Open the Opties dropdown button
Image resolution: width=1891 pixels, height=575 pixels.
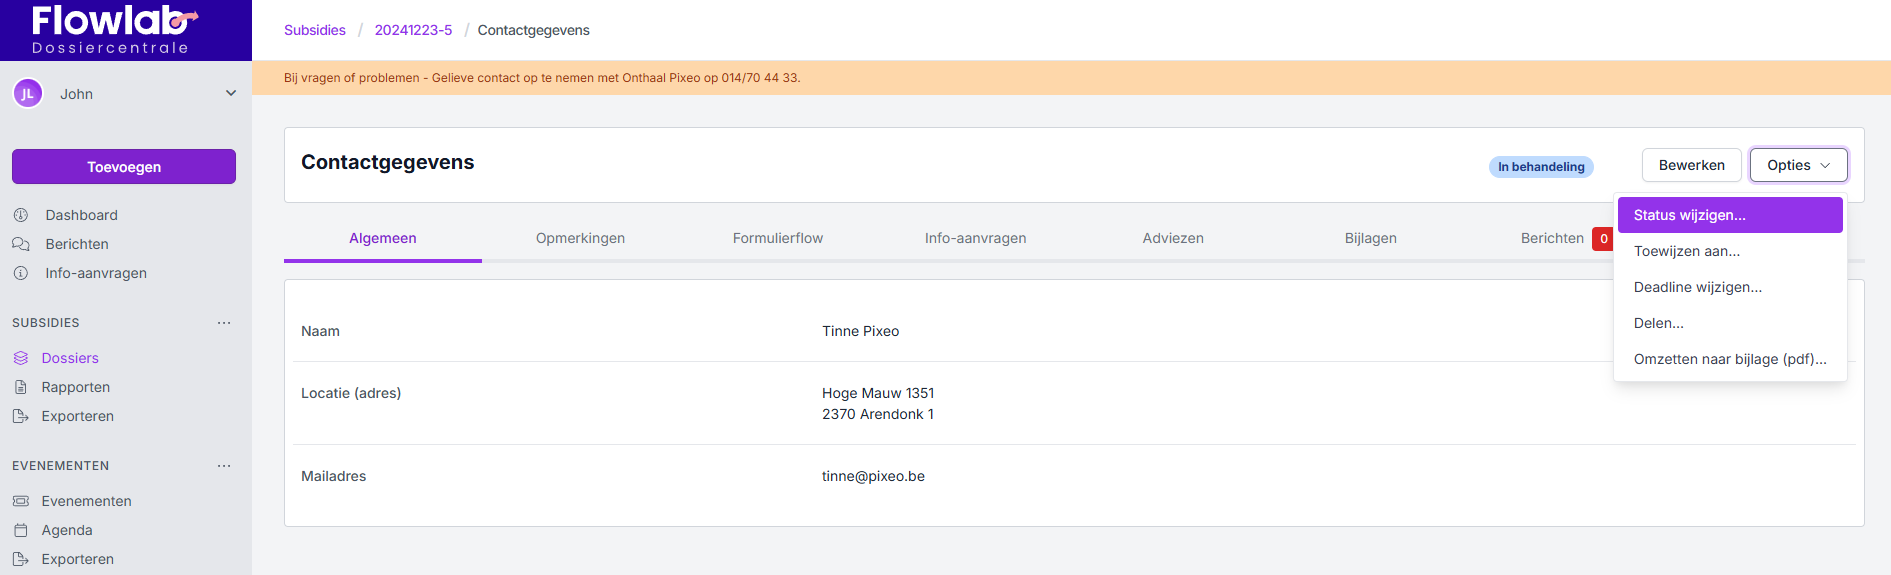coord(1798,165)
